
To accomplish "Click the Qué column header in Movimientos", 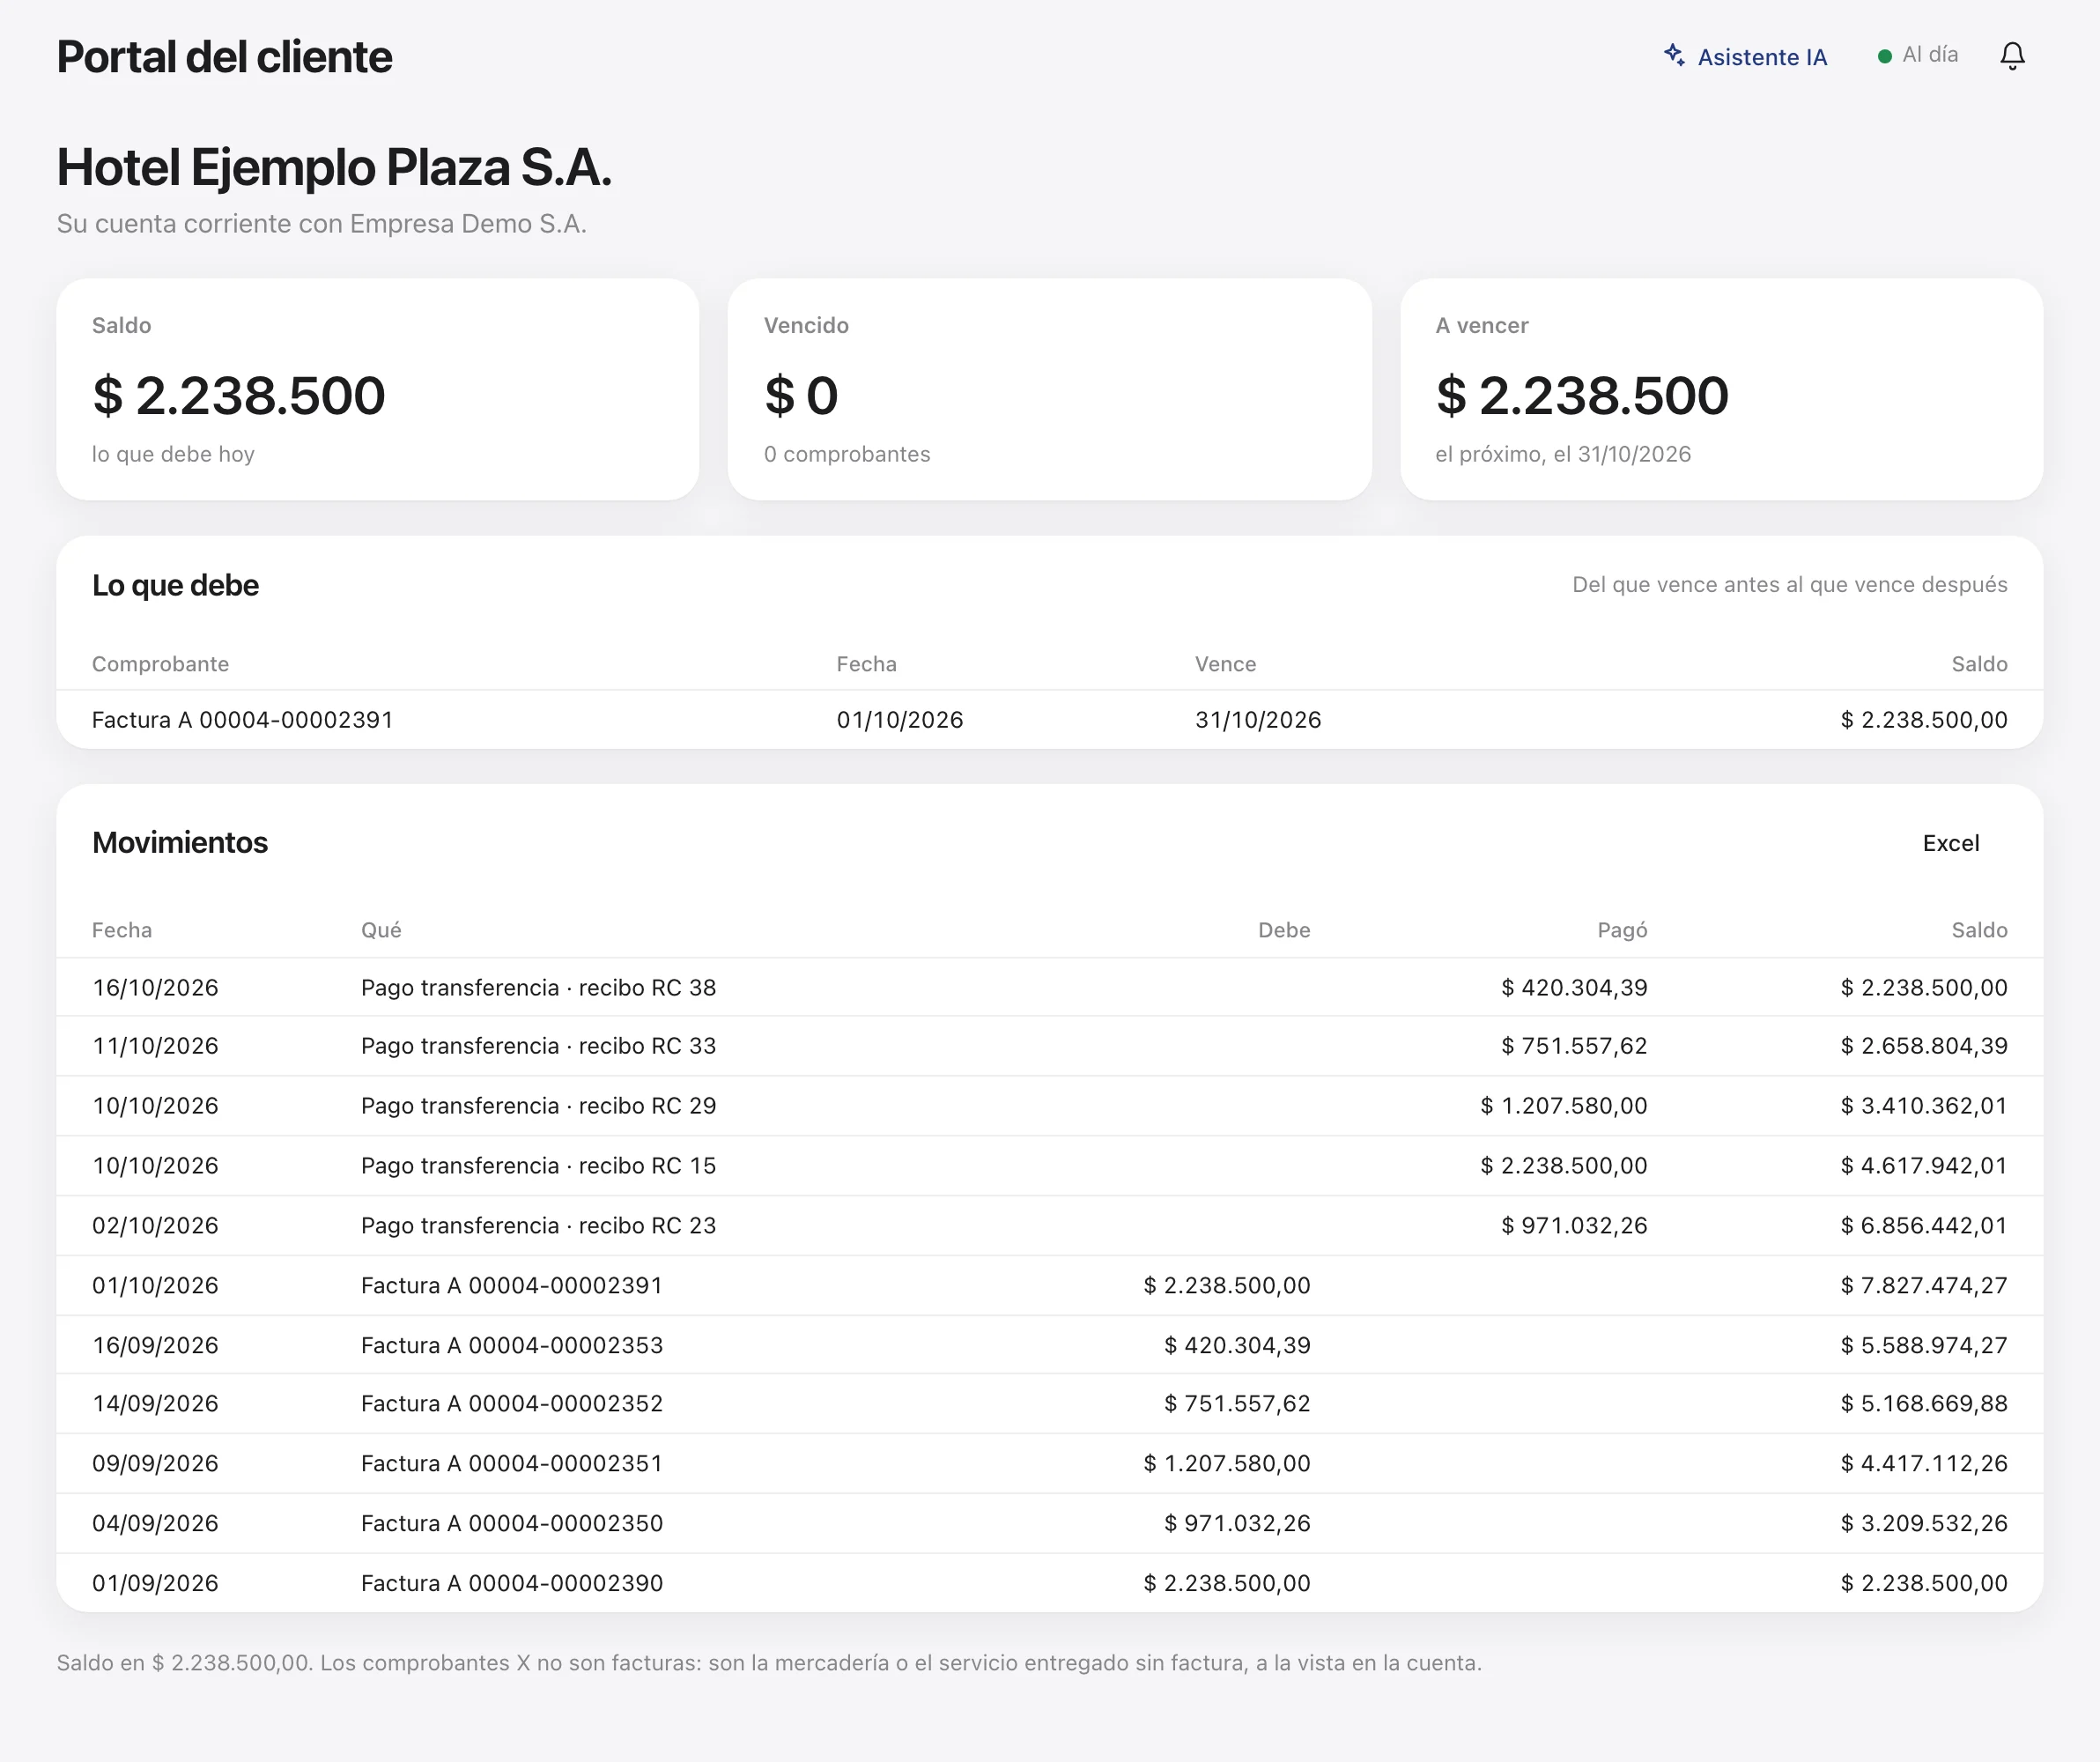I will click(x=381, y=930).
